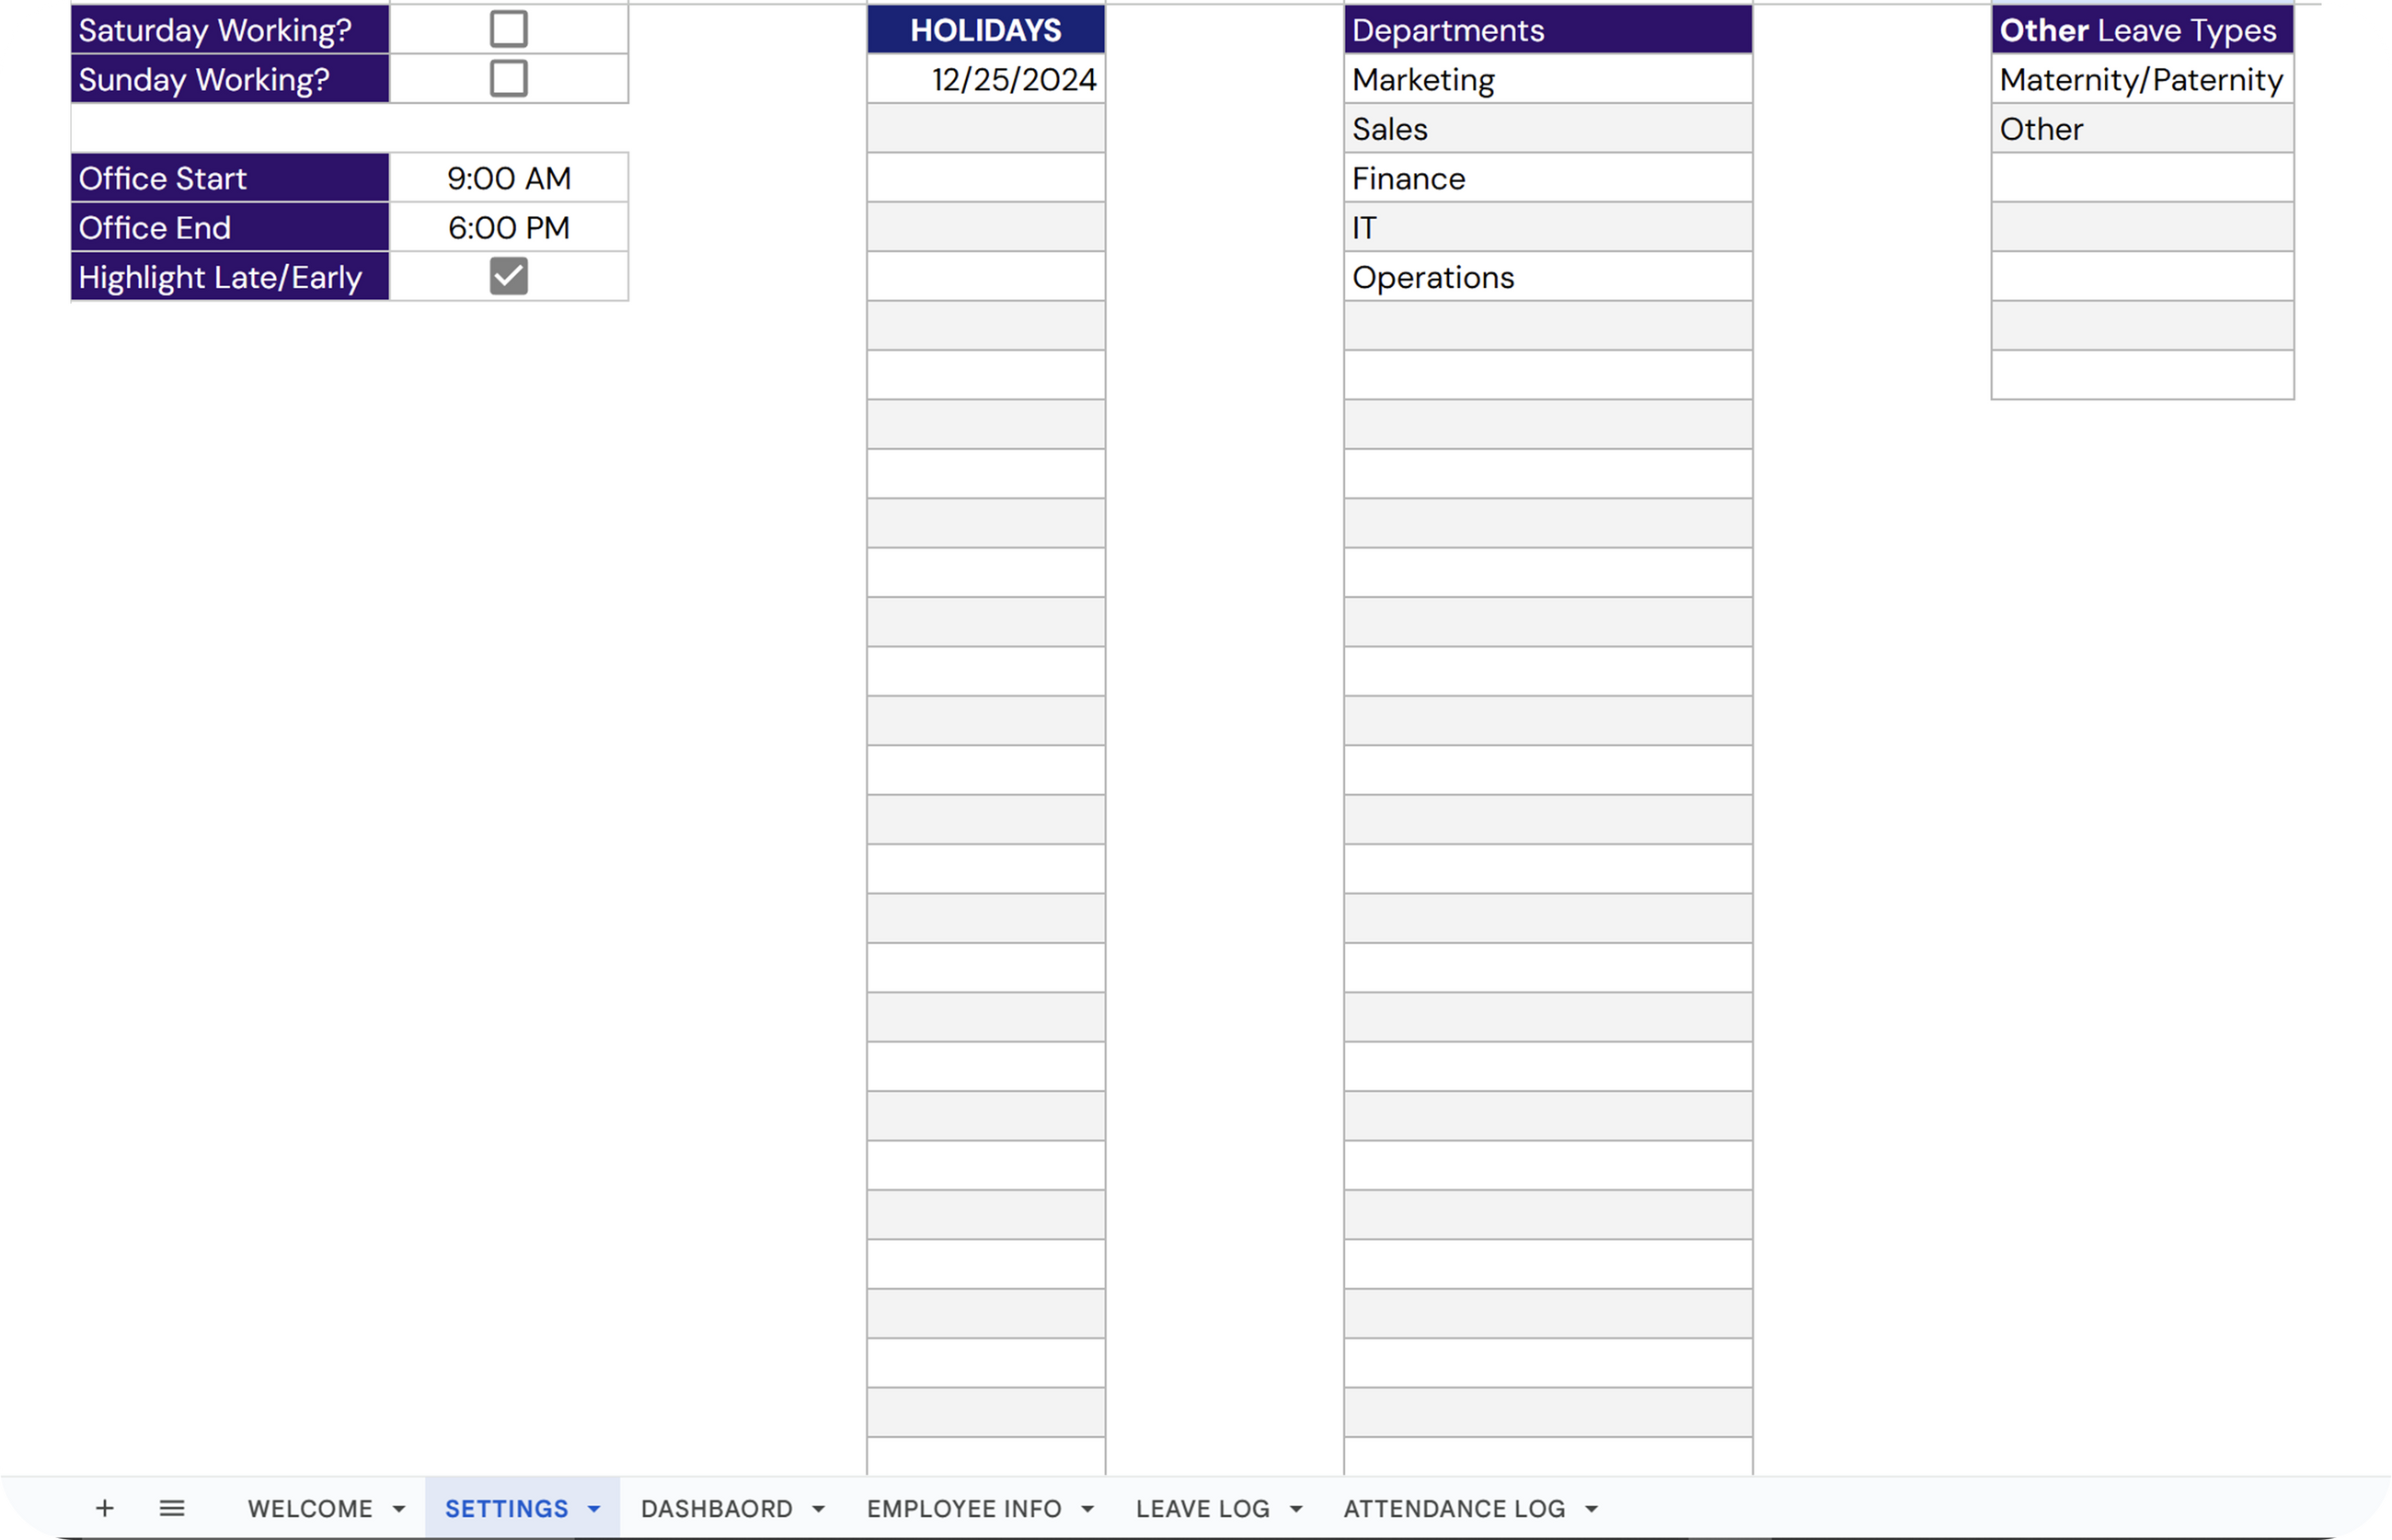Enable the Saturday Working checkbox
The image size is (2392, 1540).
(x=508, y=29)
